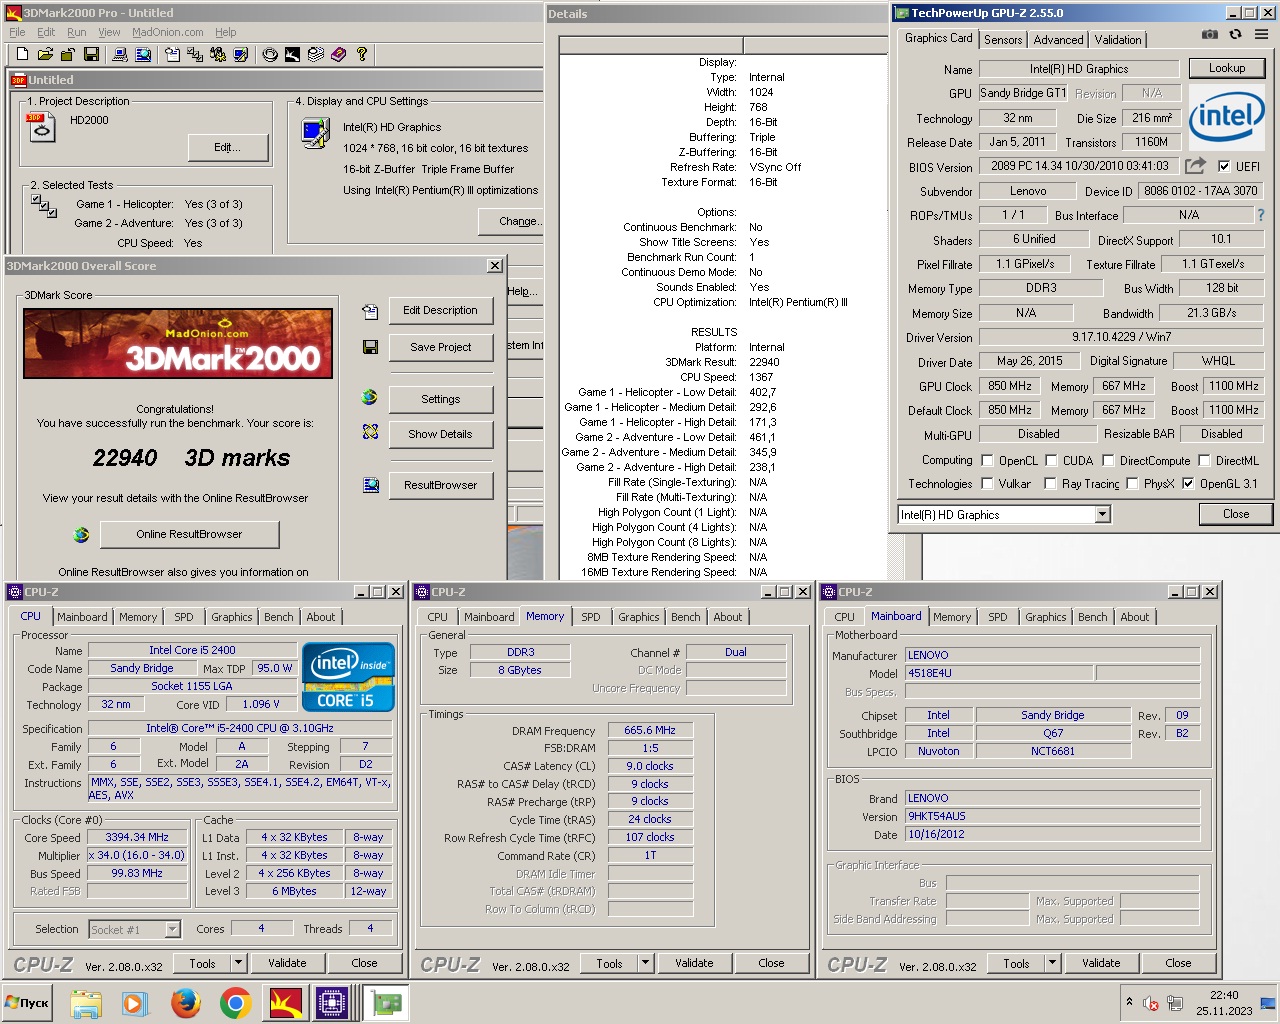Click Edit... in Project Description

tap(227, 147)
